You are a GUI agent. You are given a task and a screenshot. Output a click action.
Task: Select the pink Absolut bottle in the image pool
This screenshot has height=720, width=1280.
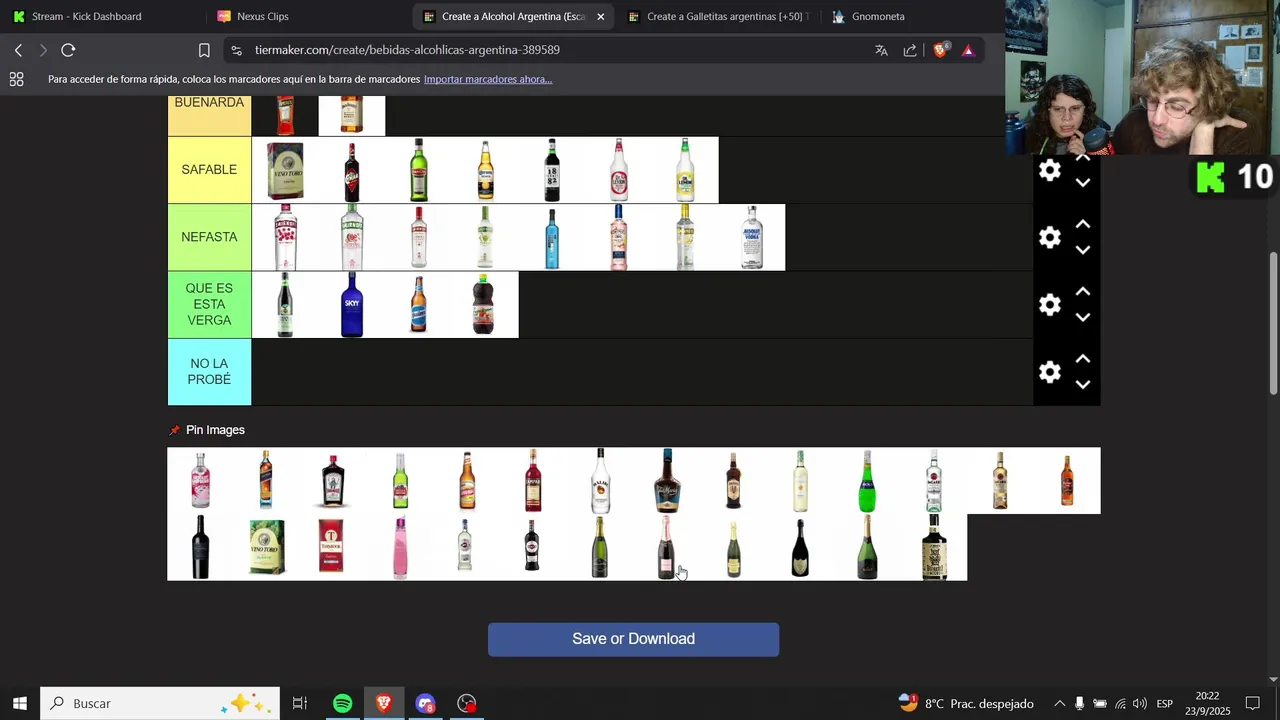point(201,480)
